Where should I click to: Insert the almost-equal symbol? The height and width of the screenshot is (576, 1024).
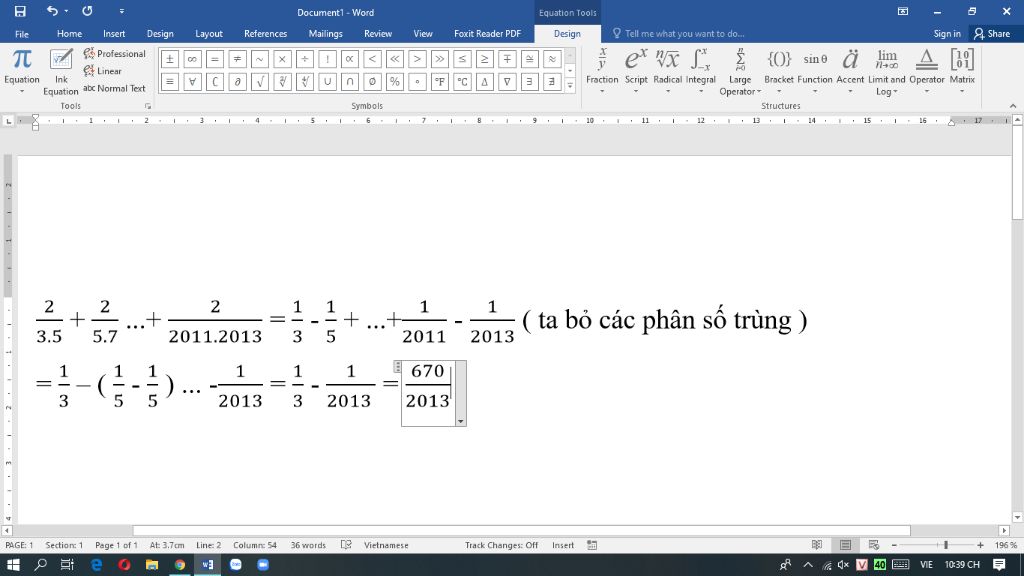pyautogui.click(x=552, y=59)
